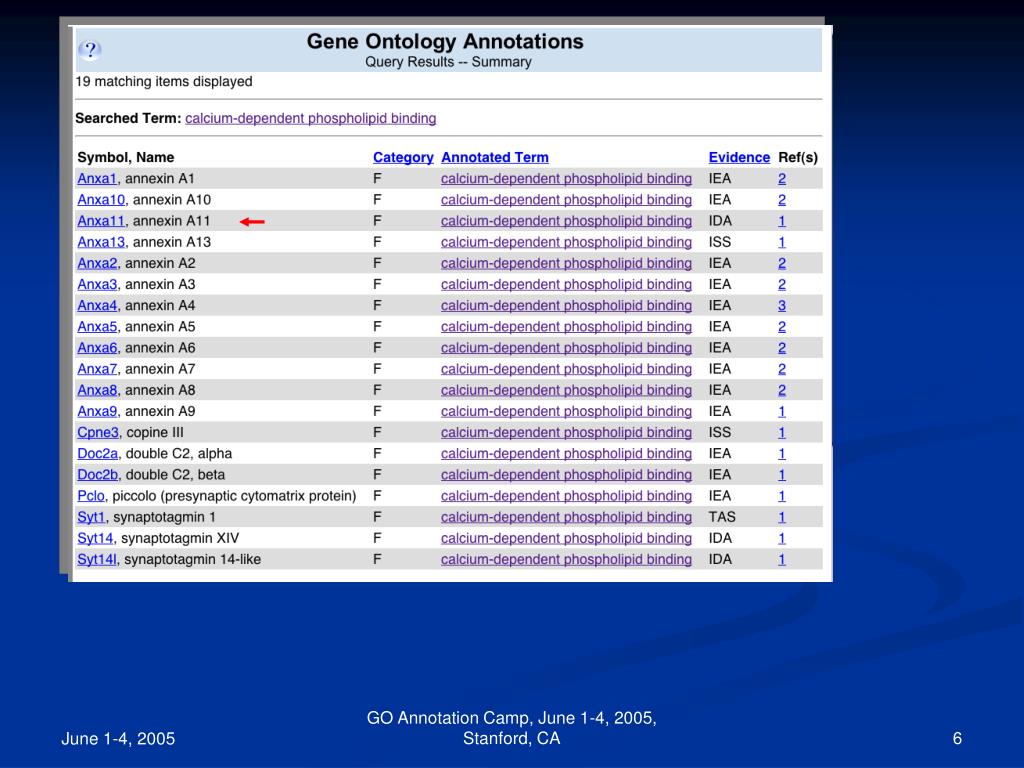The image size is (1024, 768).
Task: Open the reference count 2 for Anxa10
Action: 782,200
